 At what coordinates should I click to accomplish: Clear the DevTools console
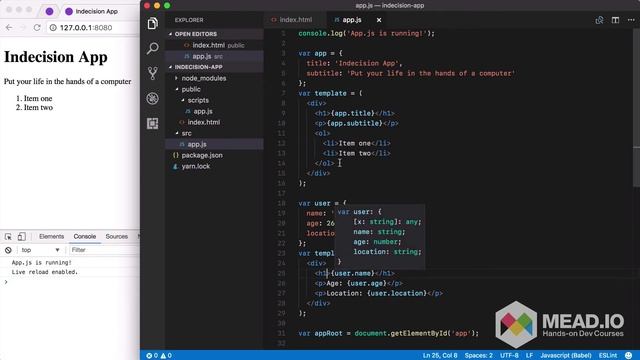tap(8, 250)
